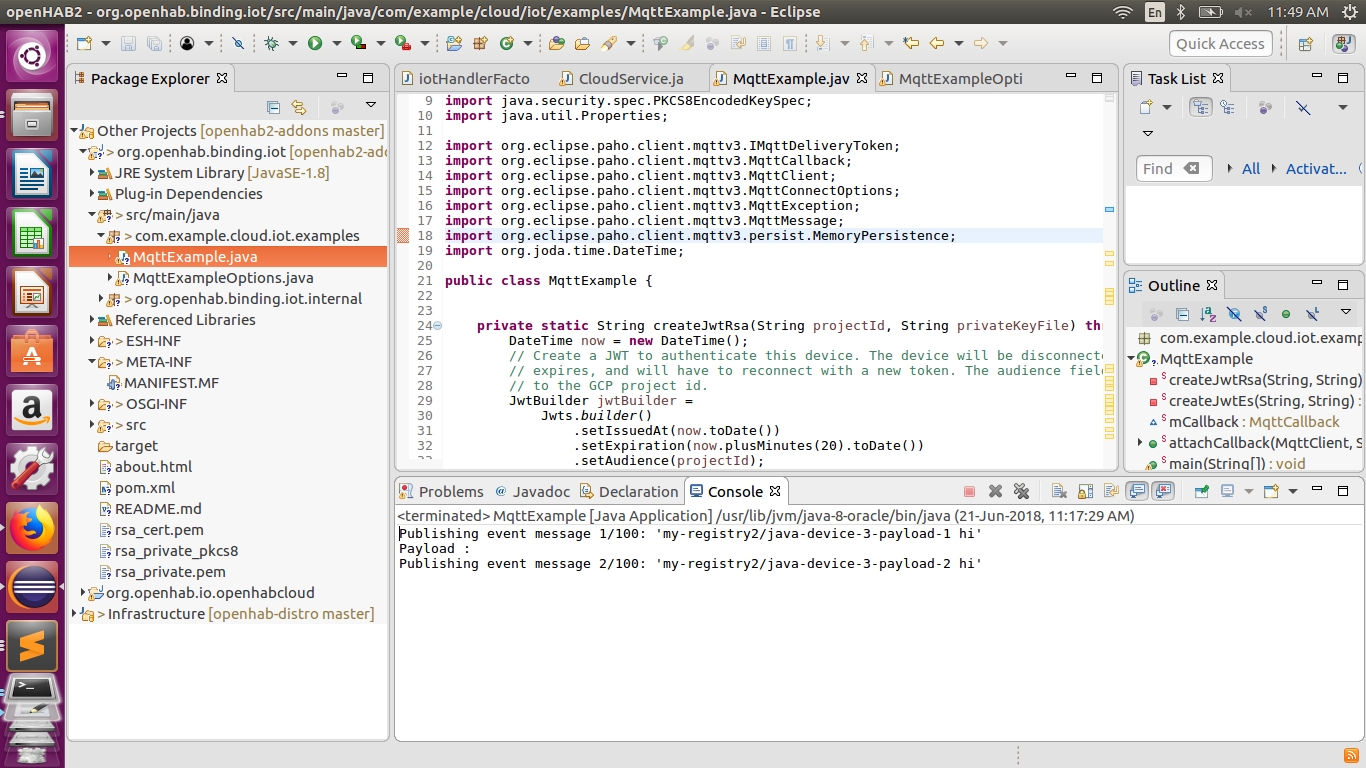
Task: Toggle Hide Fields in Outline toolbar
Action: [x=1234, y=314]
